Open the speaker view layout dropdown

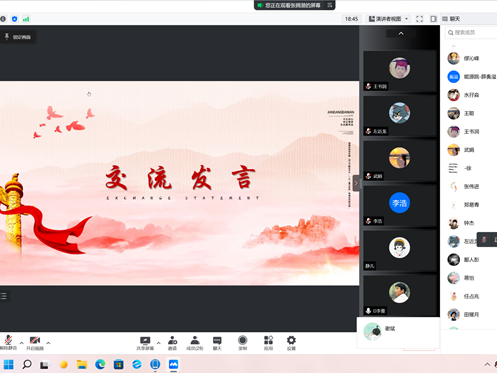388,19
